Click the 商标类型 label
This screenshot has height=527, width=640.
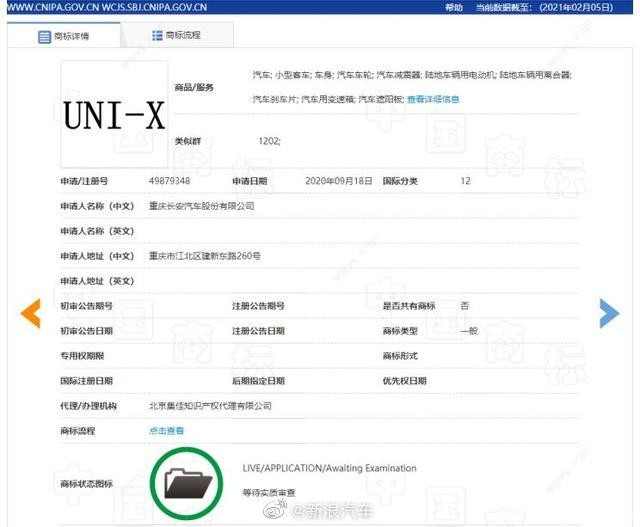click(x=400, y=331)
